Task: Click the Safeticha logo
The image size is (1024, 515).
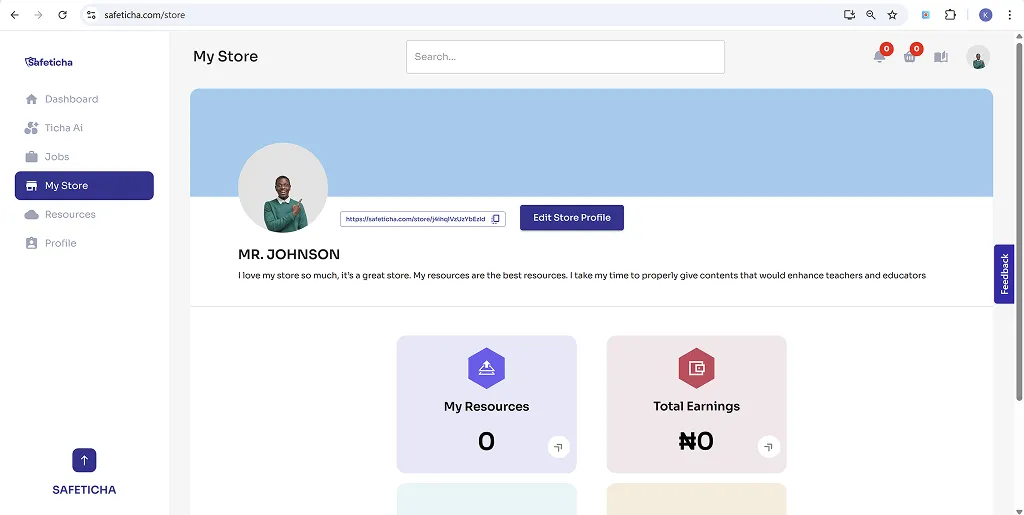Action: click(x=48, y=62)
